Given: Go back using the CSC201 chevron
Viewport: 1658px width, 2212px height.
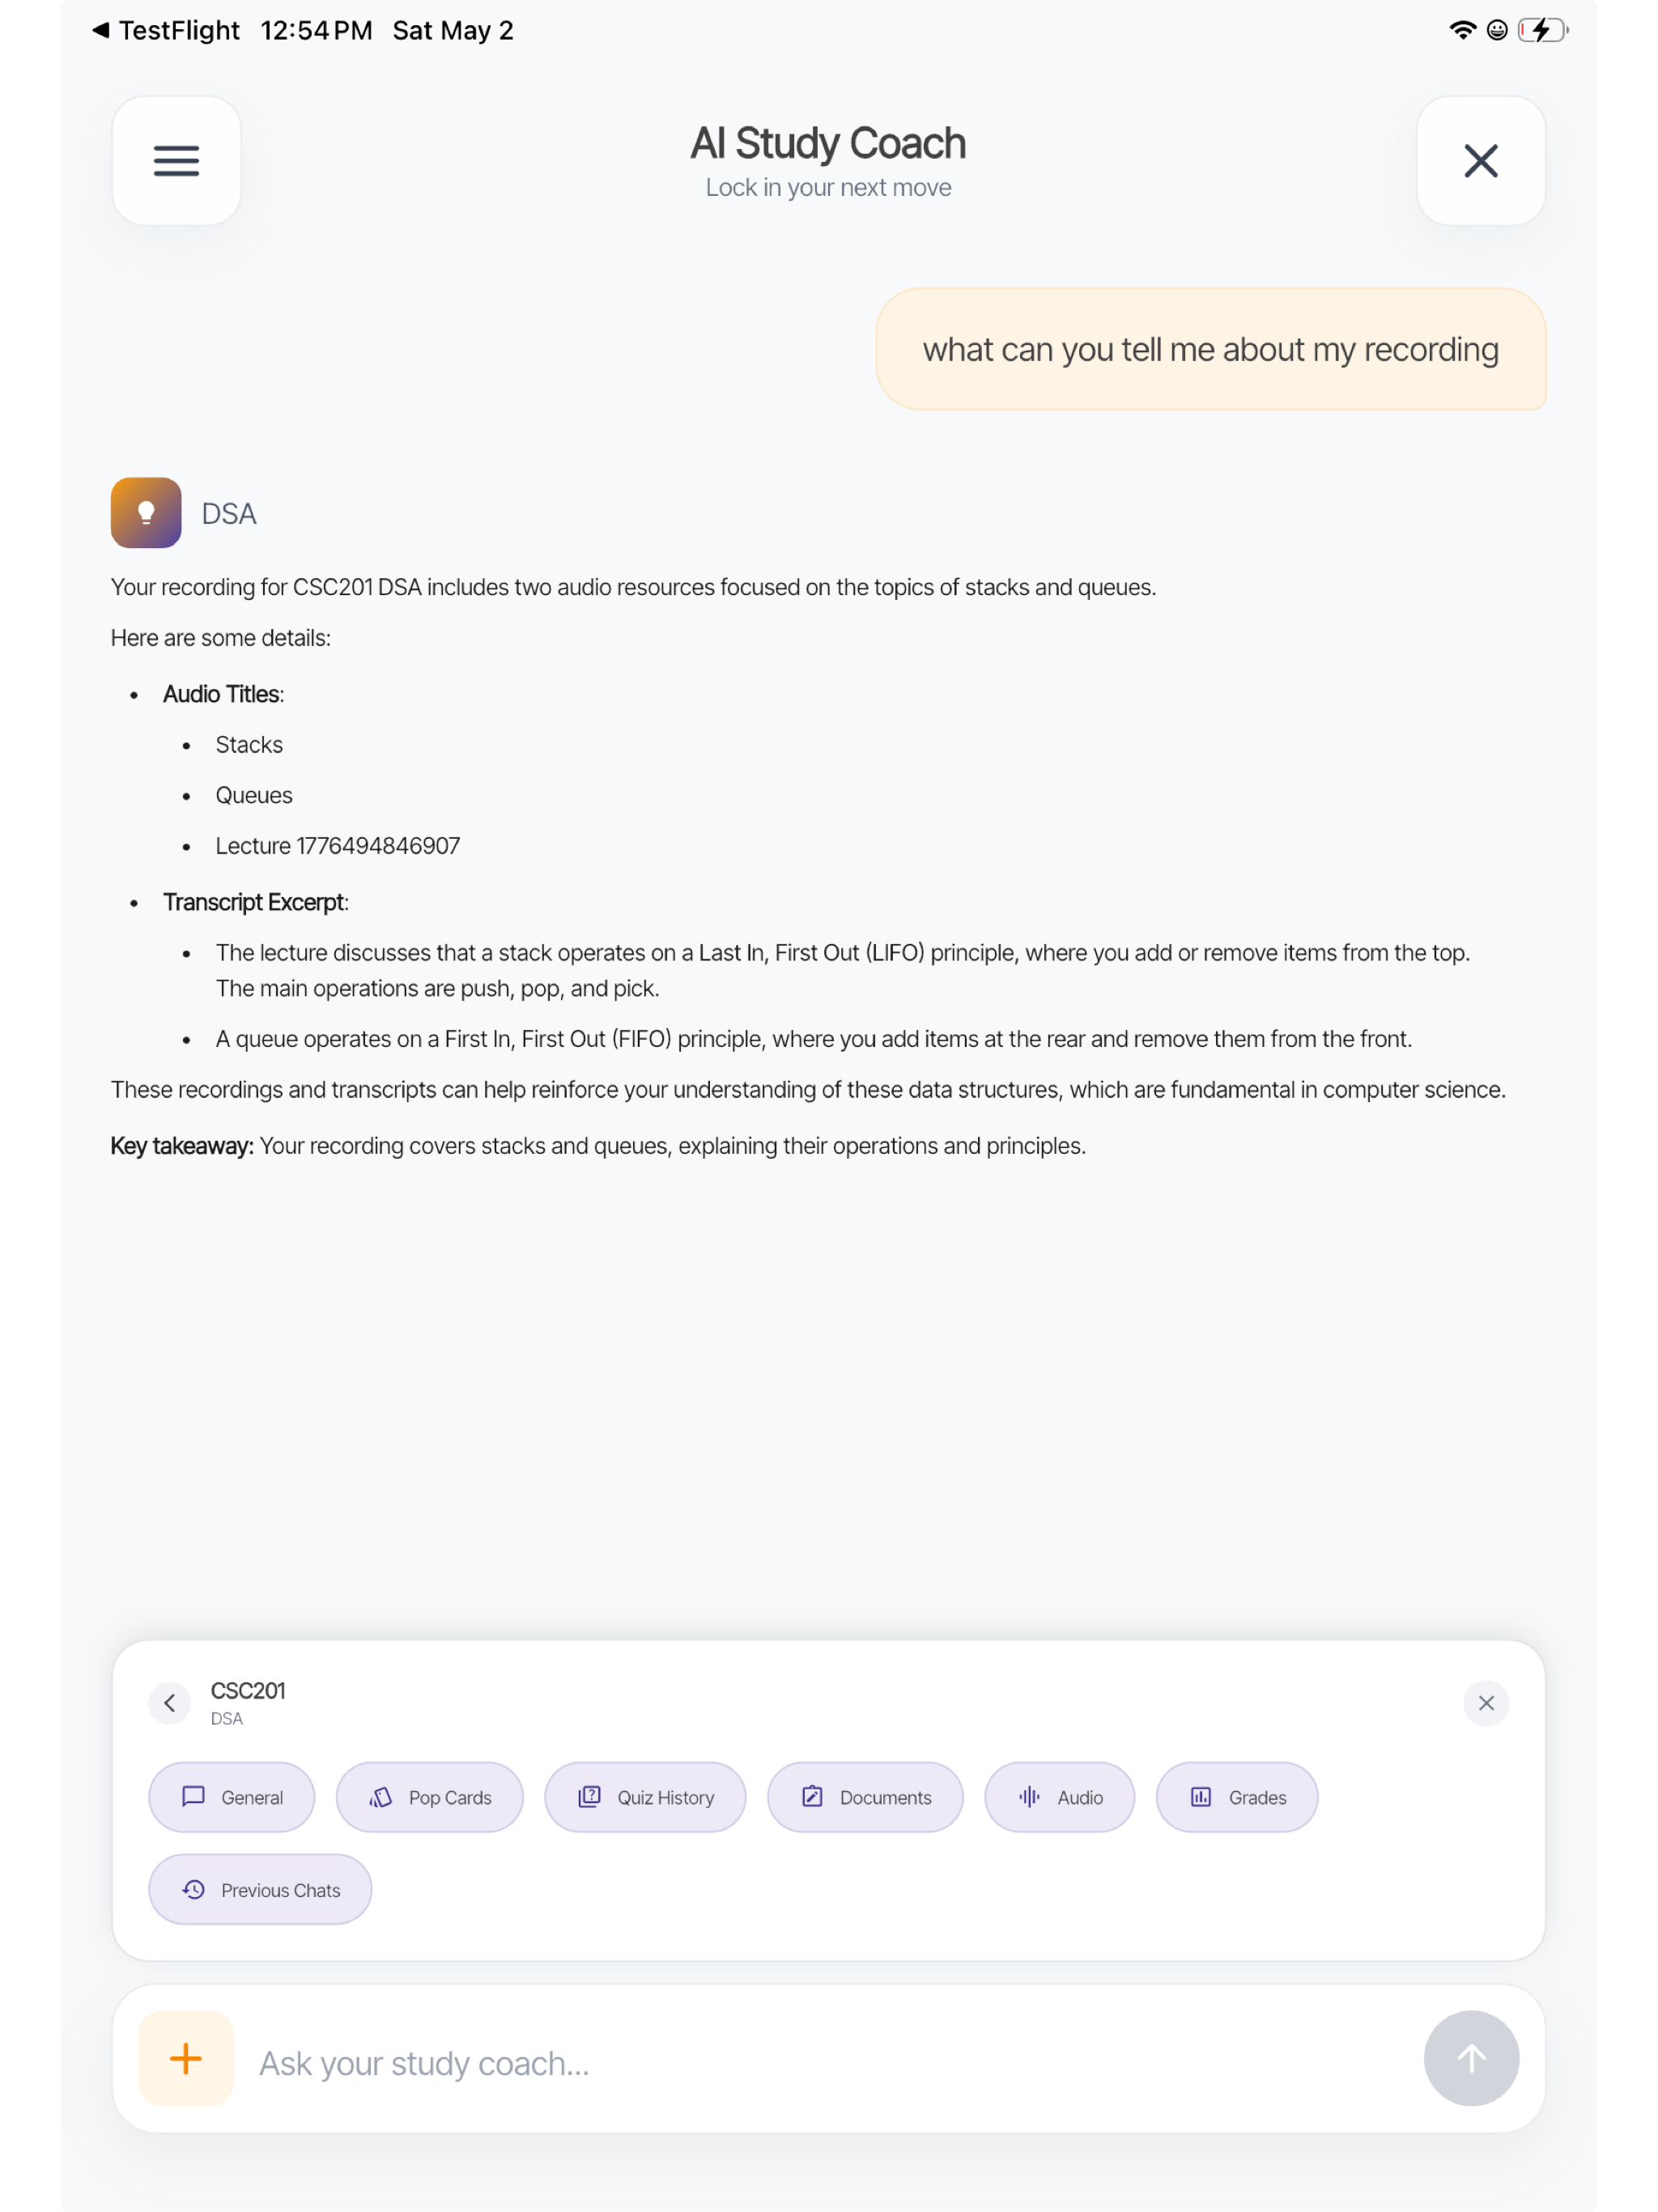Looking at the screenshot, I should pyautogui.click(x=170, y=1703).
